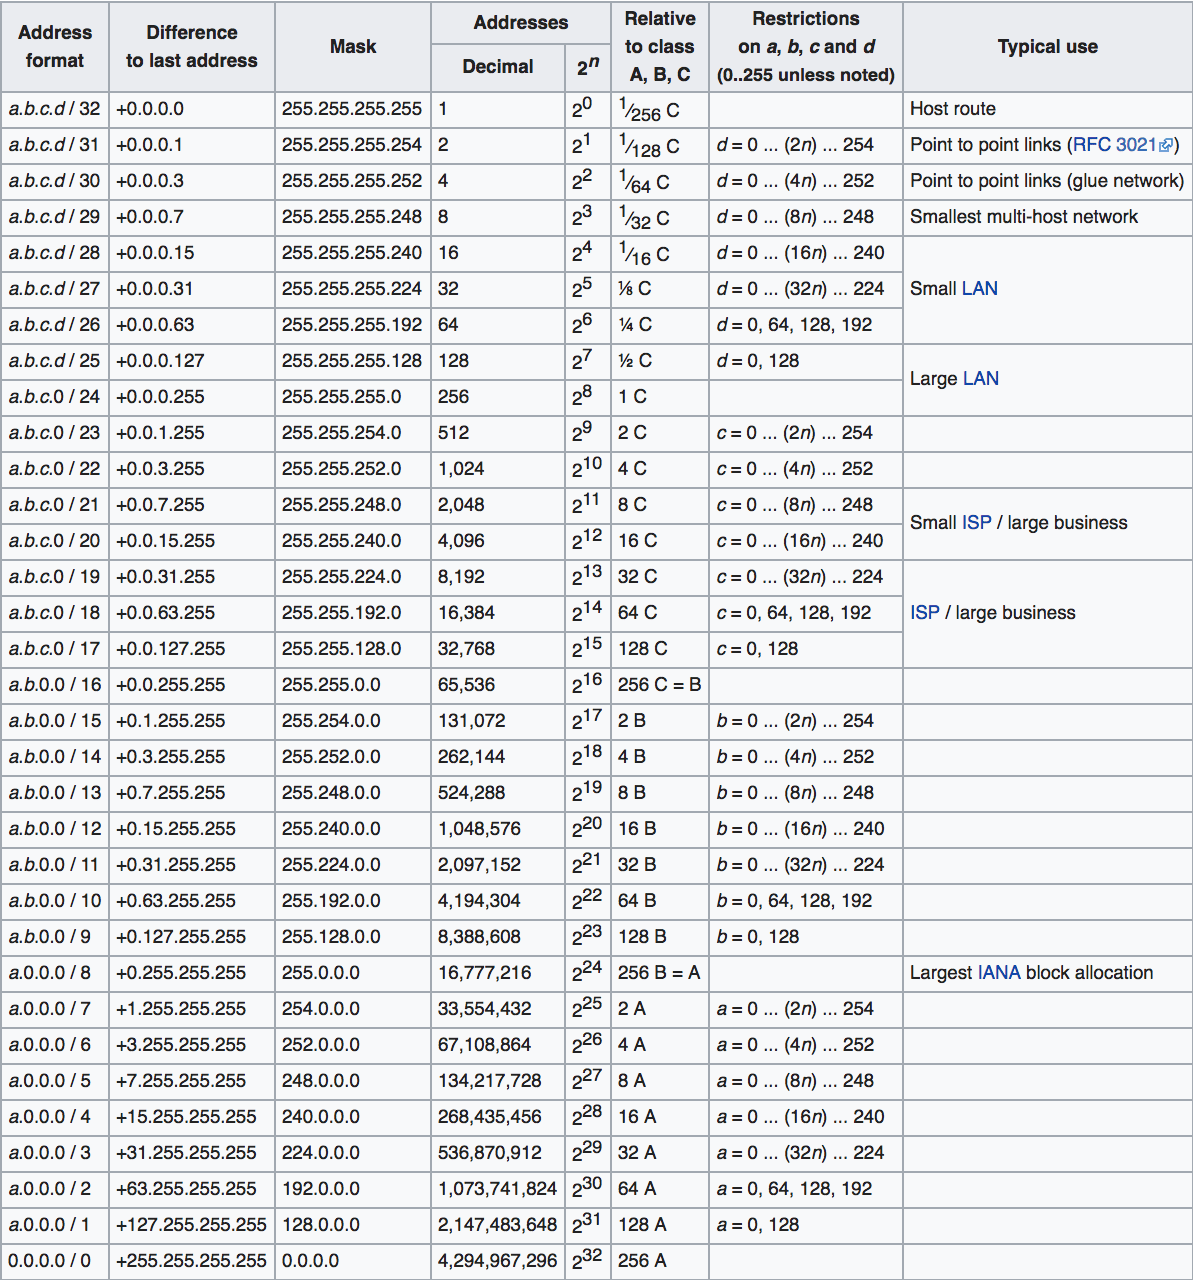
Task: Select decimal value 1,048,576
Action: pyautogui.click(x=498, y=829)
